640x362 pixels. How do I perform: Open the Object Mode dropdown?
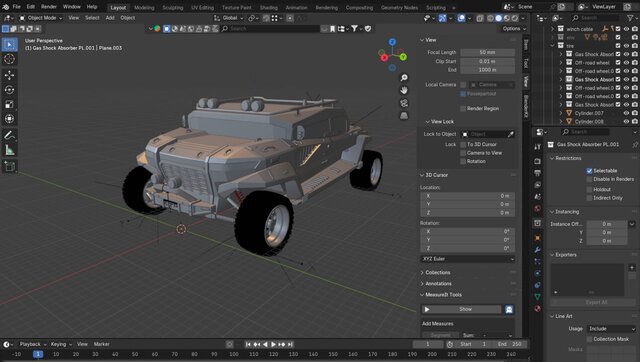[x=41, y=18]
